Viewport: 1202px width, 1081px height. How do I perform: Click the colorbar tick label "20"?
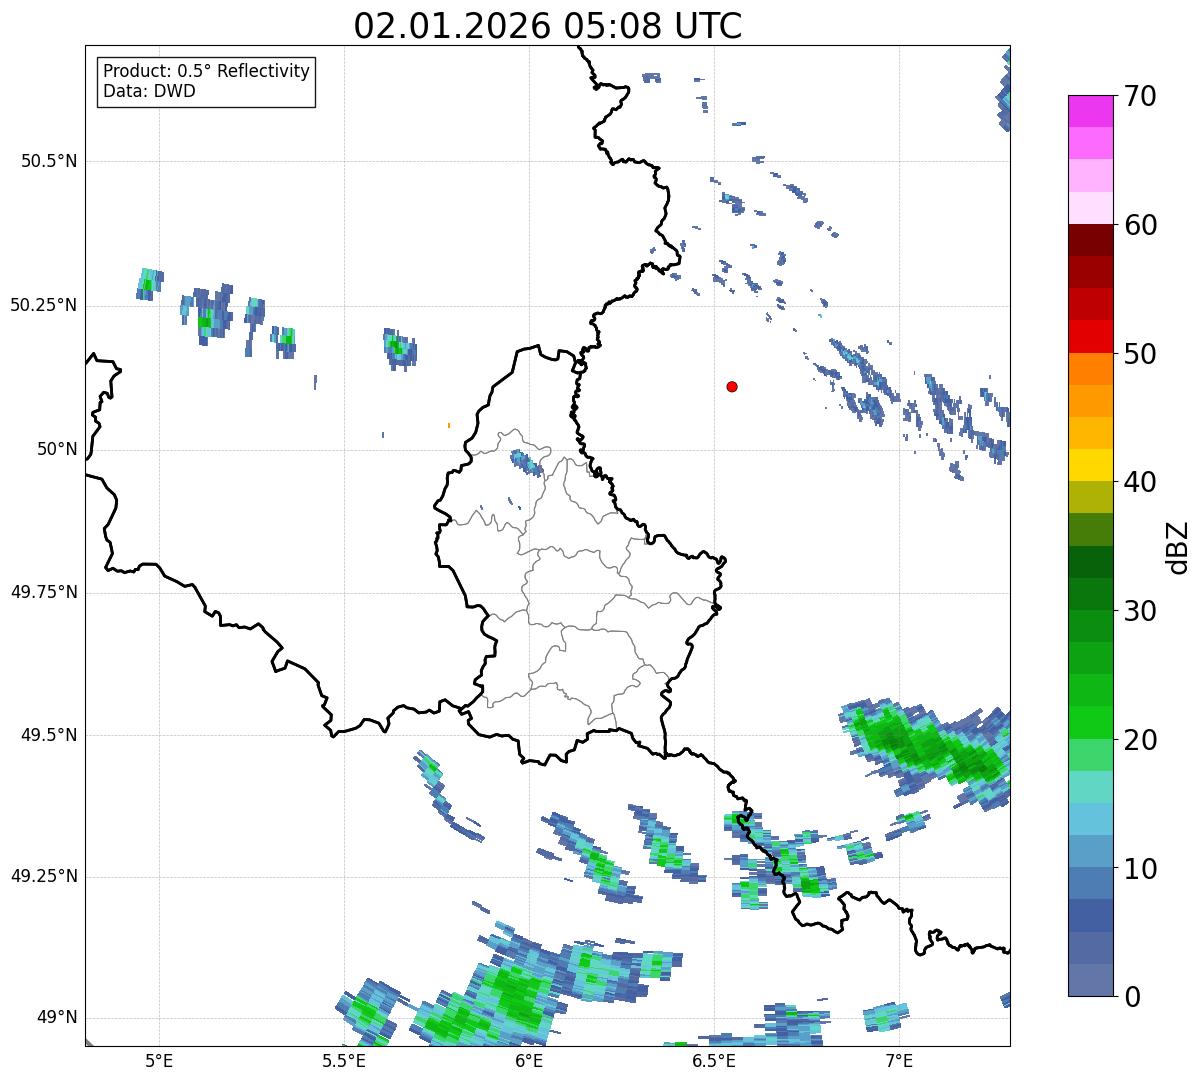[x=1139, y=740]
